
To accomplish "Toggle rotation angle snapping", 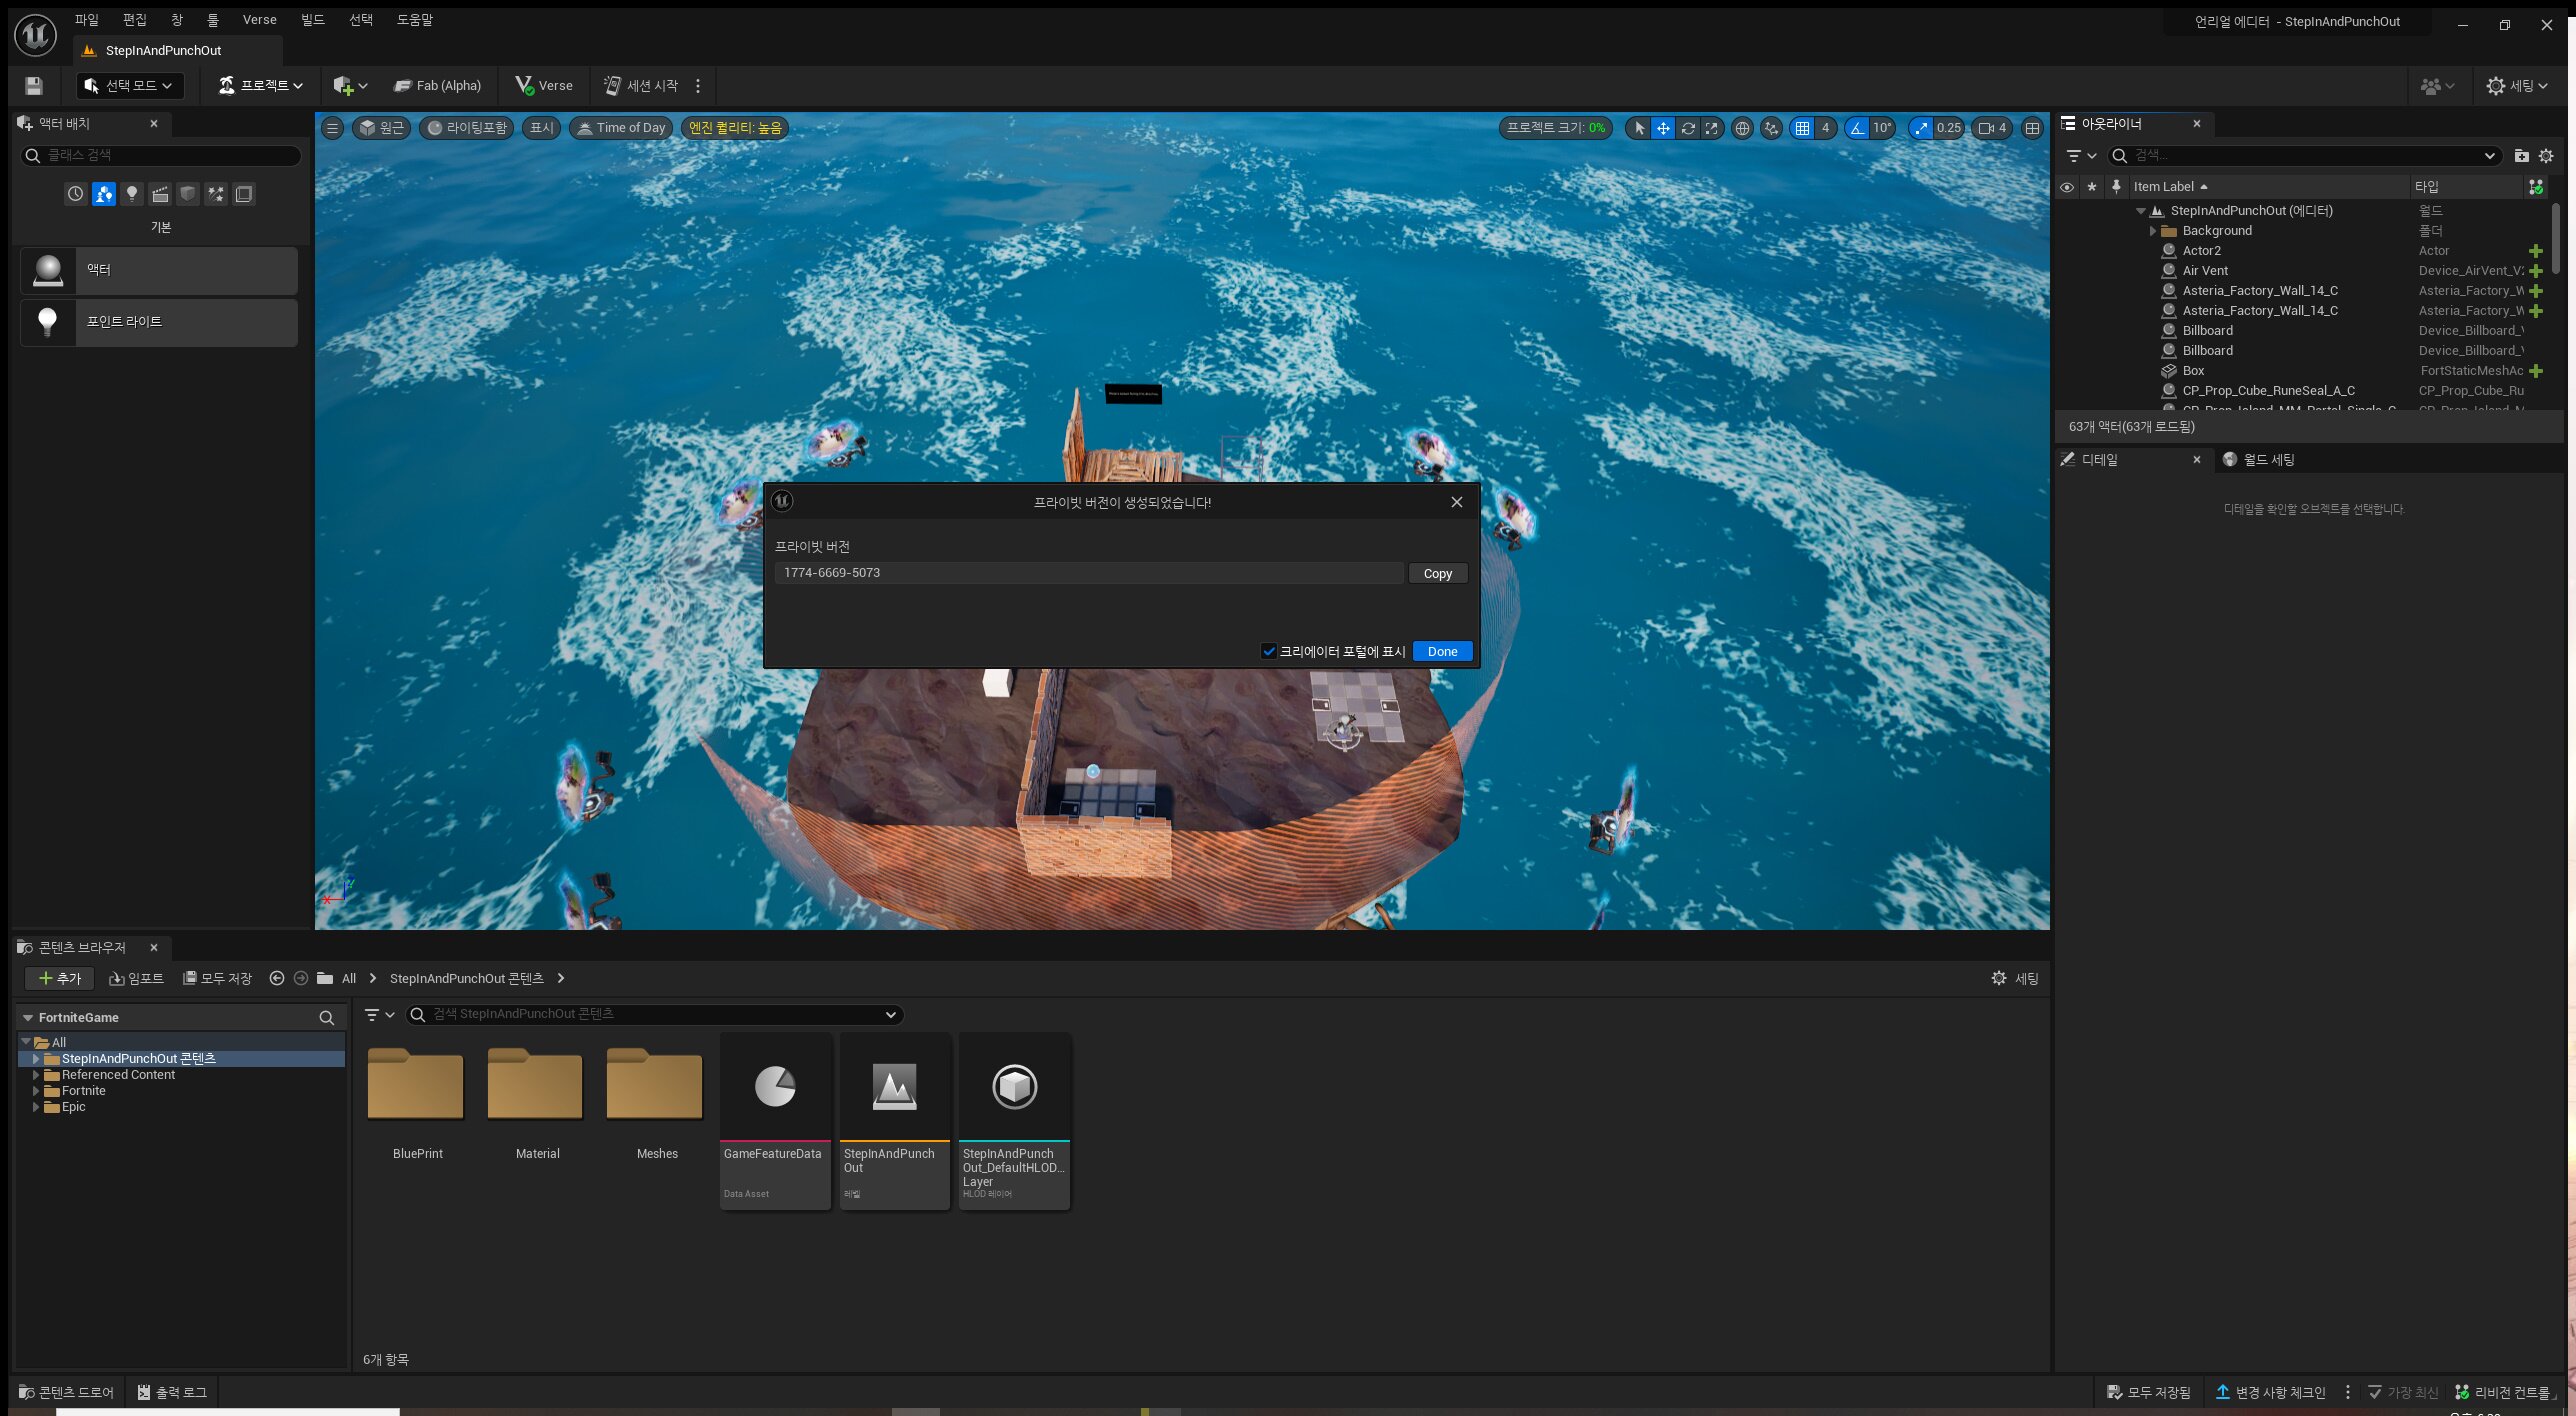I will [1857, 128].
